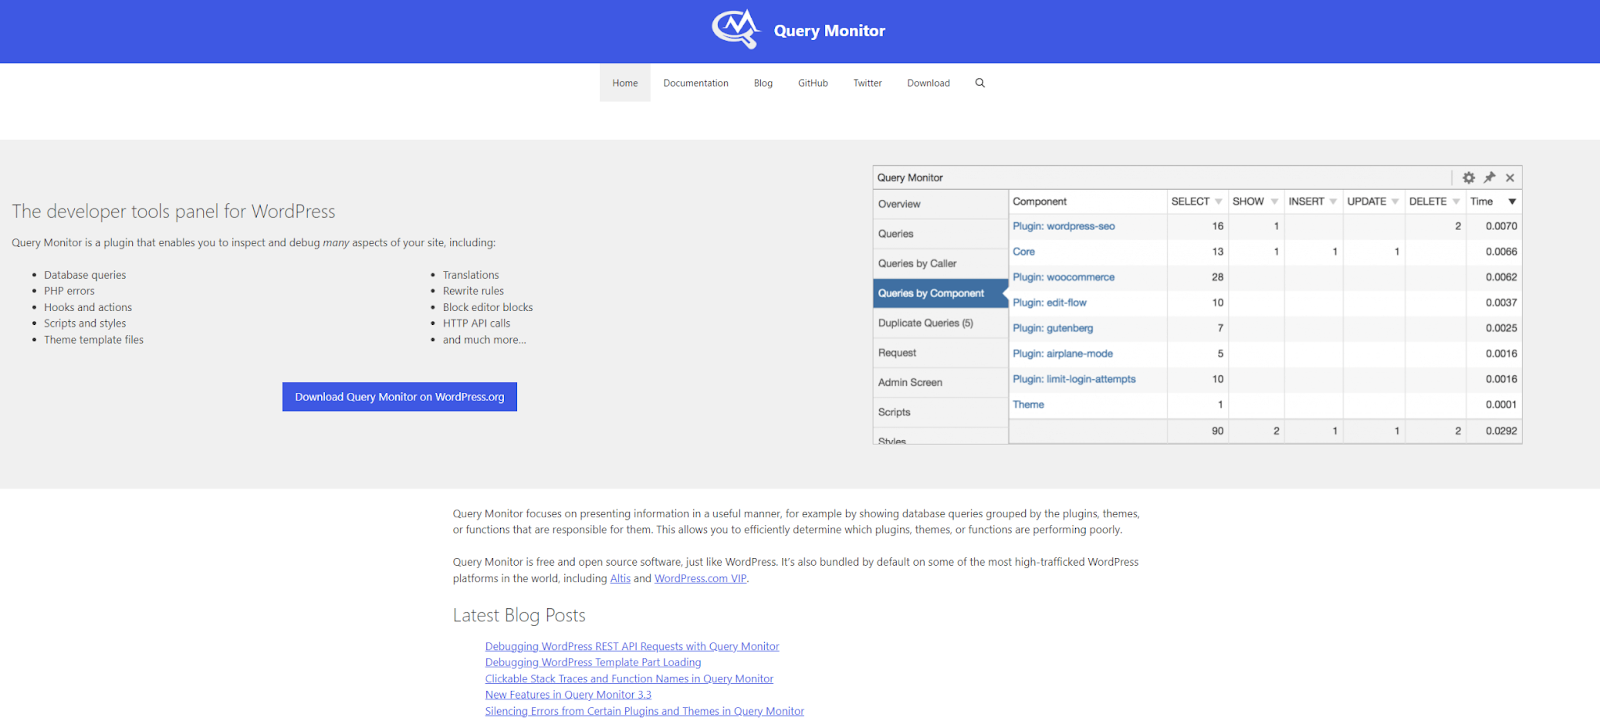Click the Component column header
The image size is (1600, 726).
click(x=1040, y=202)
